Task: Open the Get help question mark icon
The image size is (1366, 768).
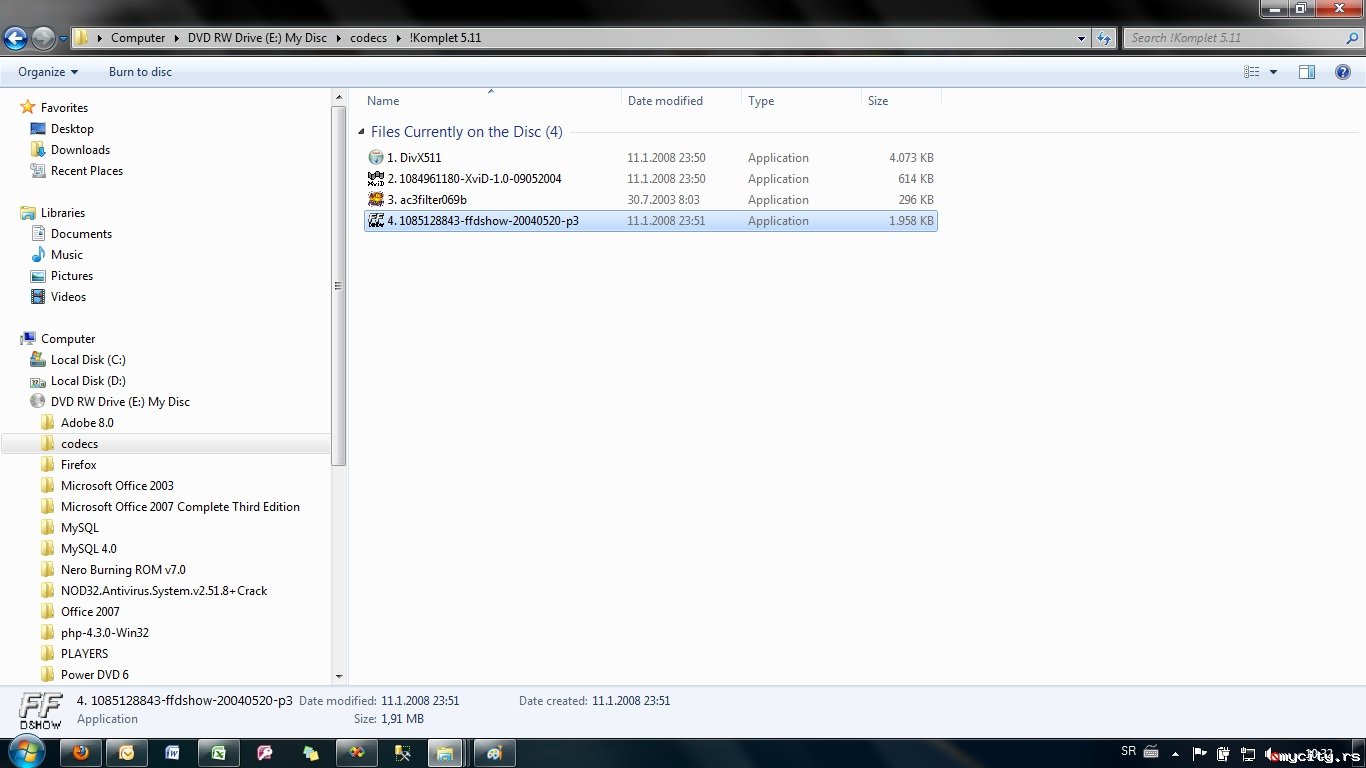Action: (x=1343, y=72)
